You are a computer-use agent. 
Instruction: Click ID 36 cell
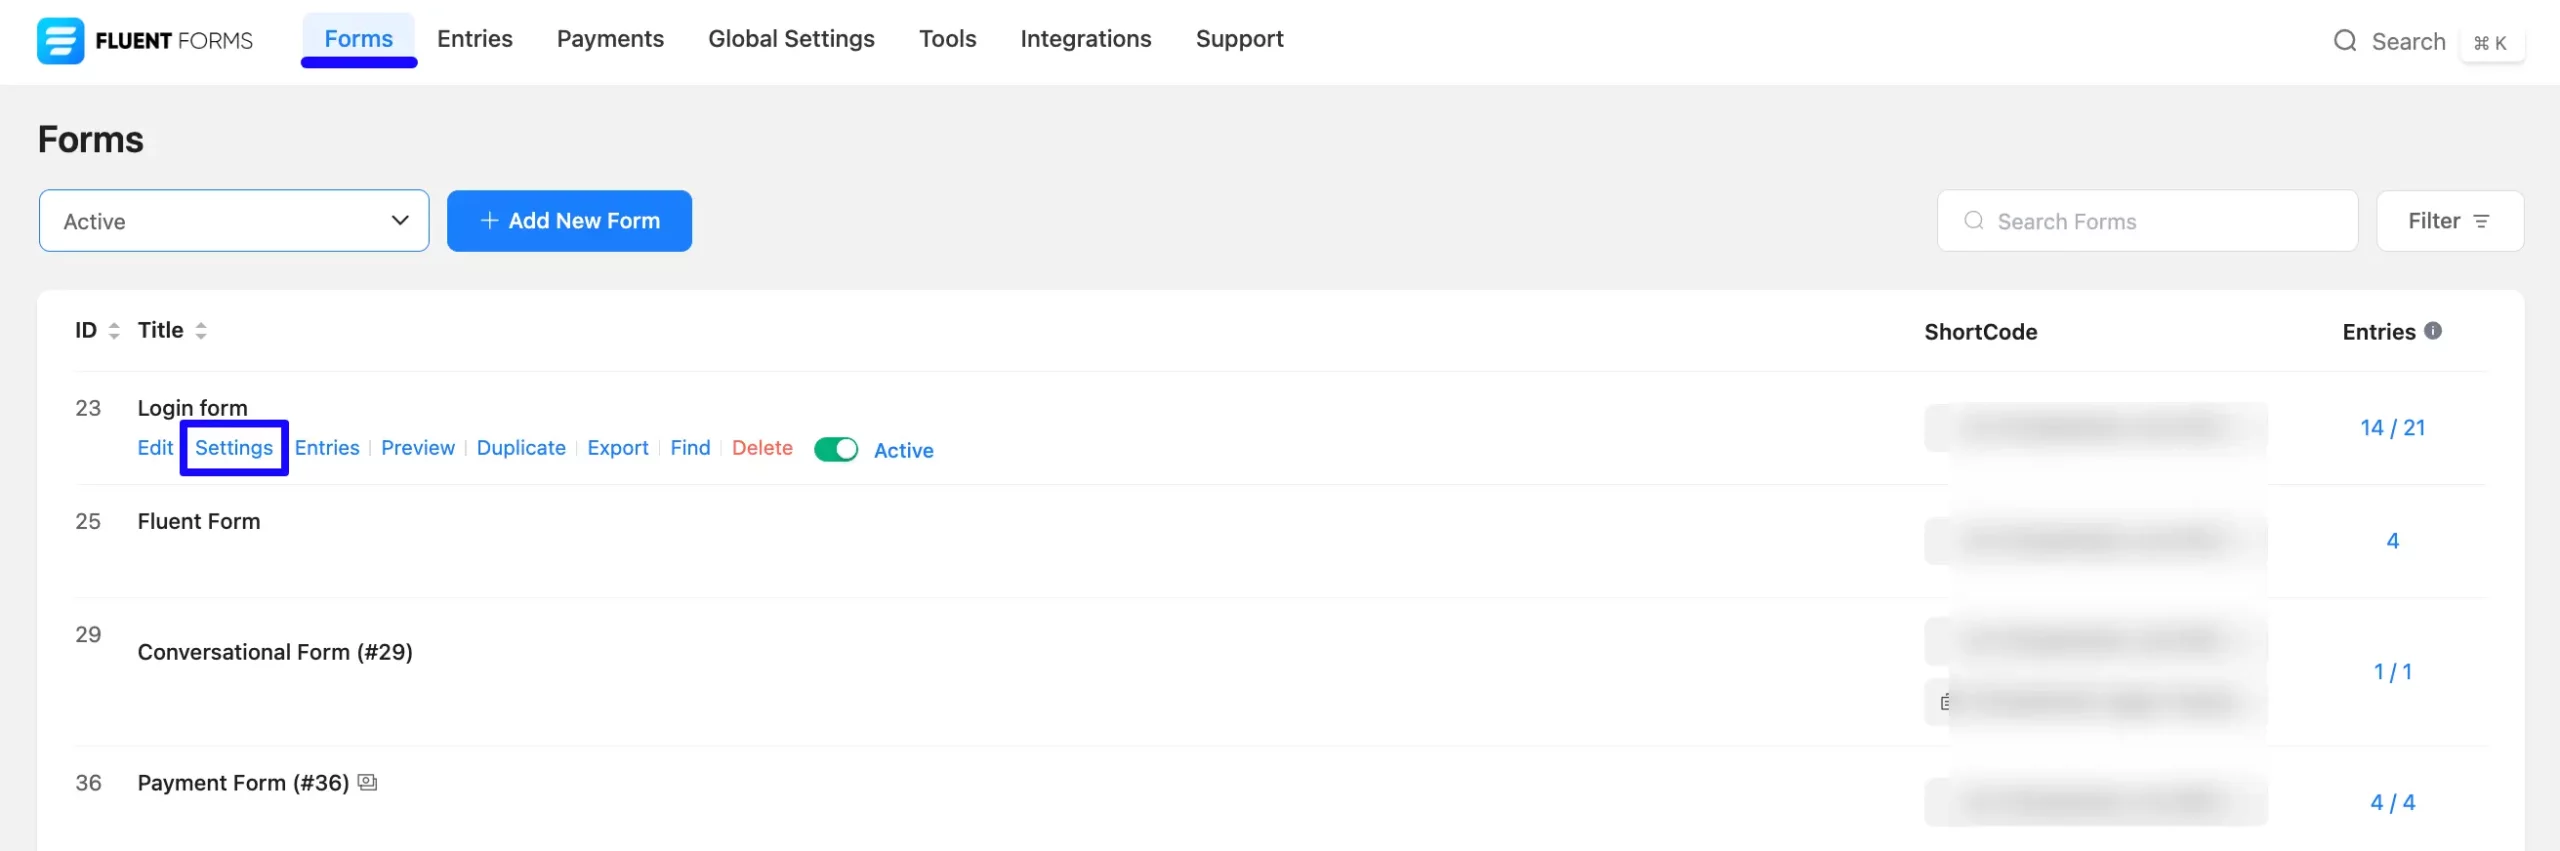pos(88,783)
